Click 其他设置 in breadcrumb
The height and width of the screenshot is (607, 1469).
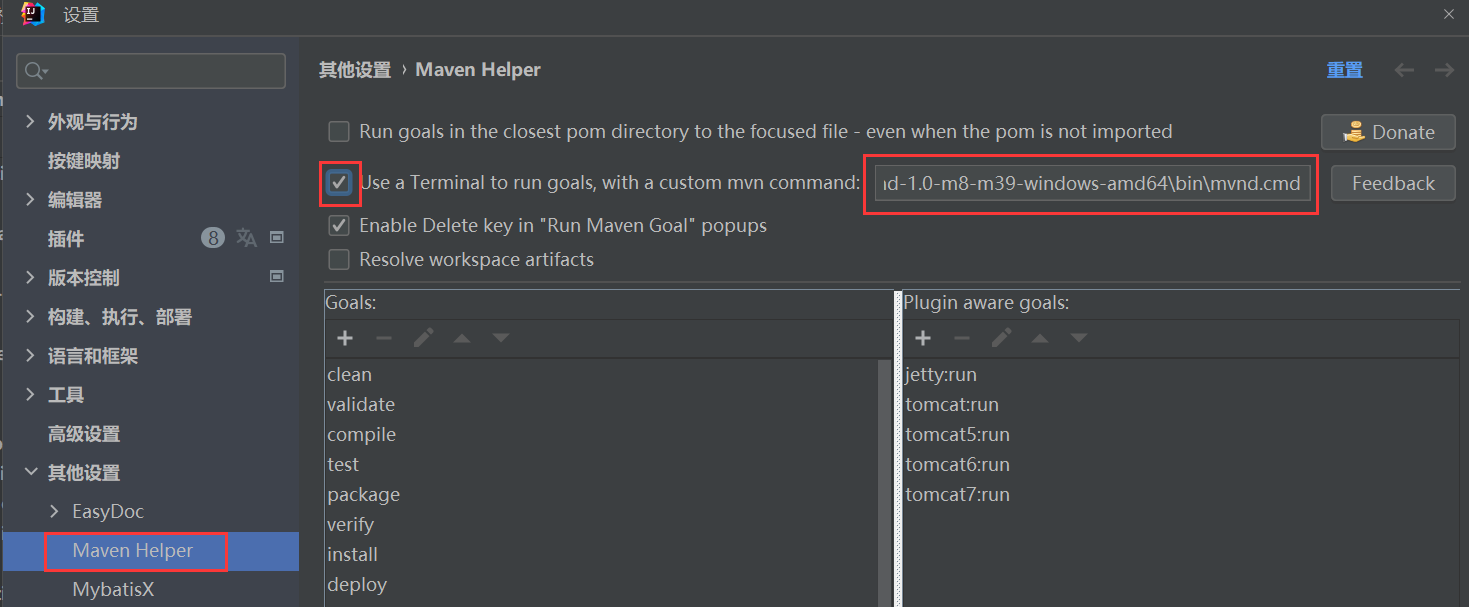[355, 70]
